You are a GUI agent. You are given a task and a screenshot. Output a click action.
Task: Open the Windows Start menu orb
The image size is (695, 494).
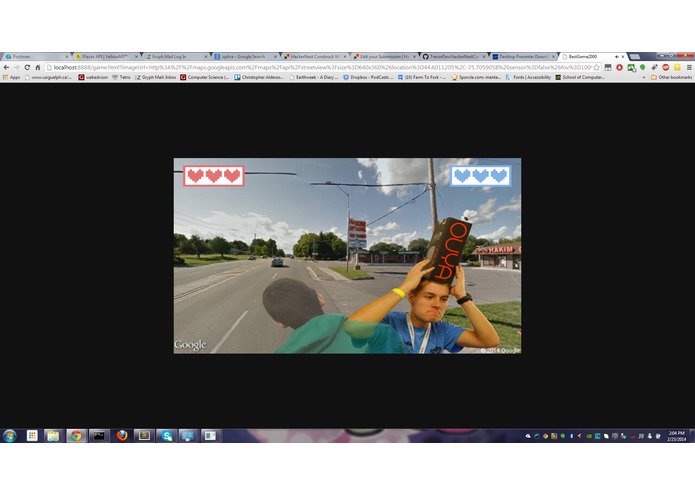[x=9, y=436]
